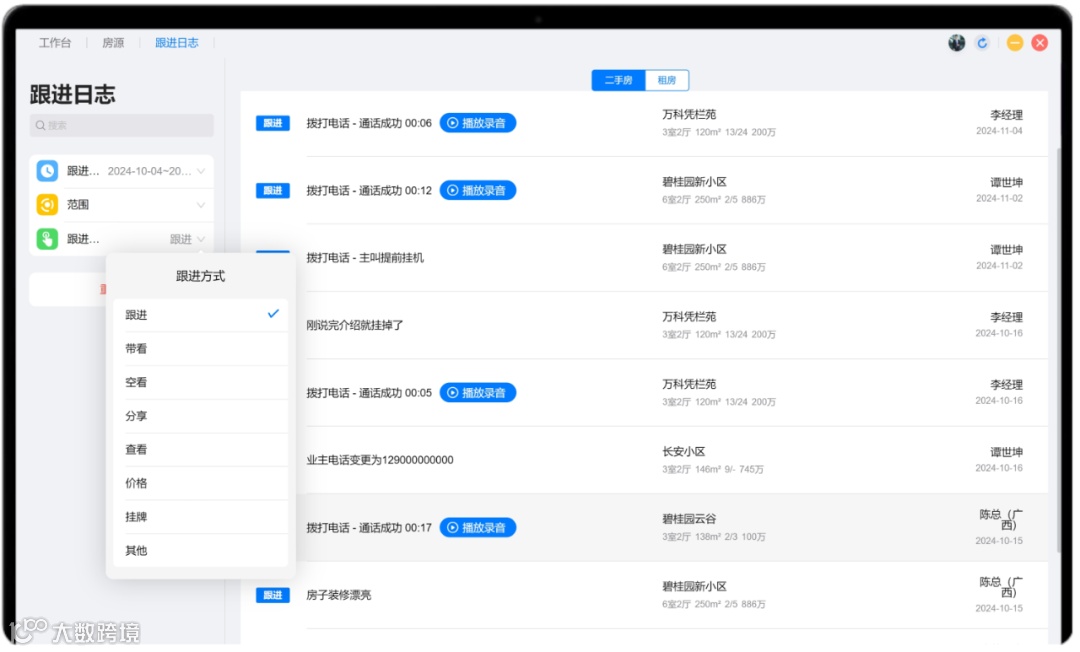1080x652 pixels.
Task: Play recording for 00:17 call
Action: tap(477, 527)
